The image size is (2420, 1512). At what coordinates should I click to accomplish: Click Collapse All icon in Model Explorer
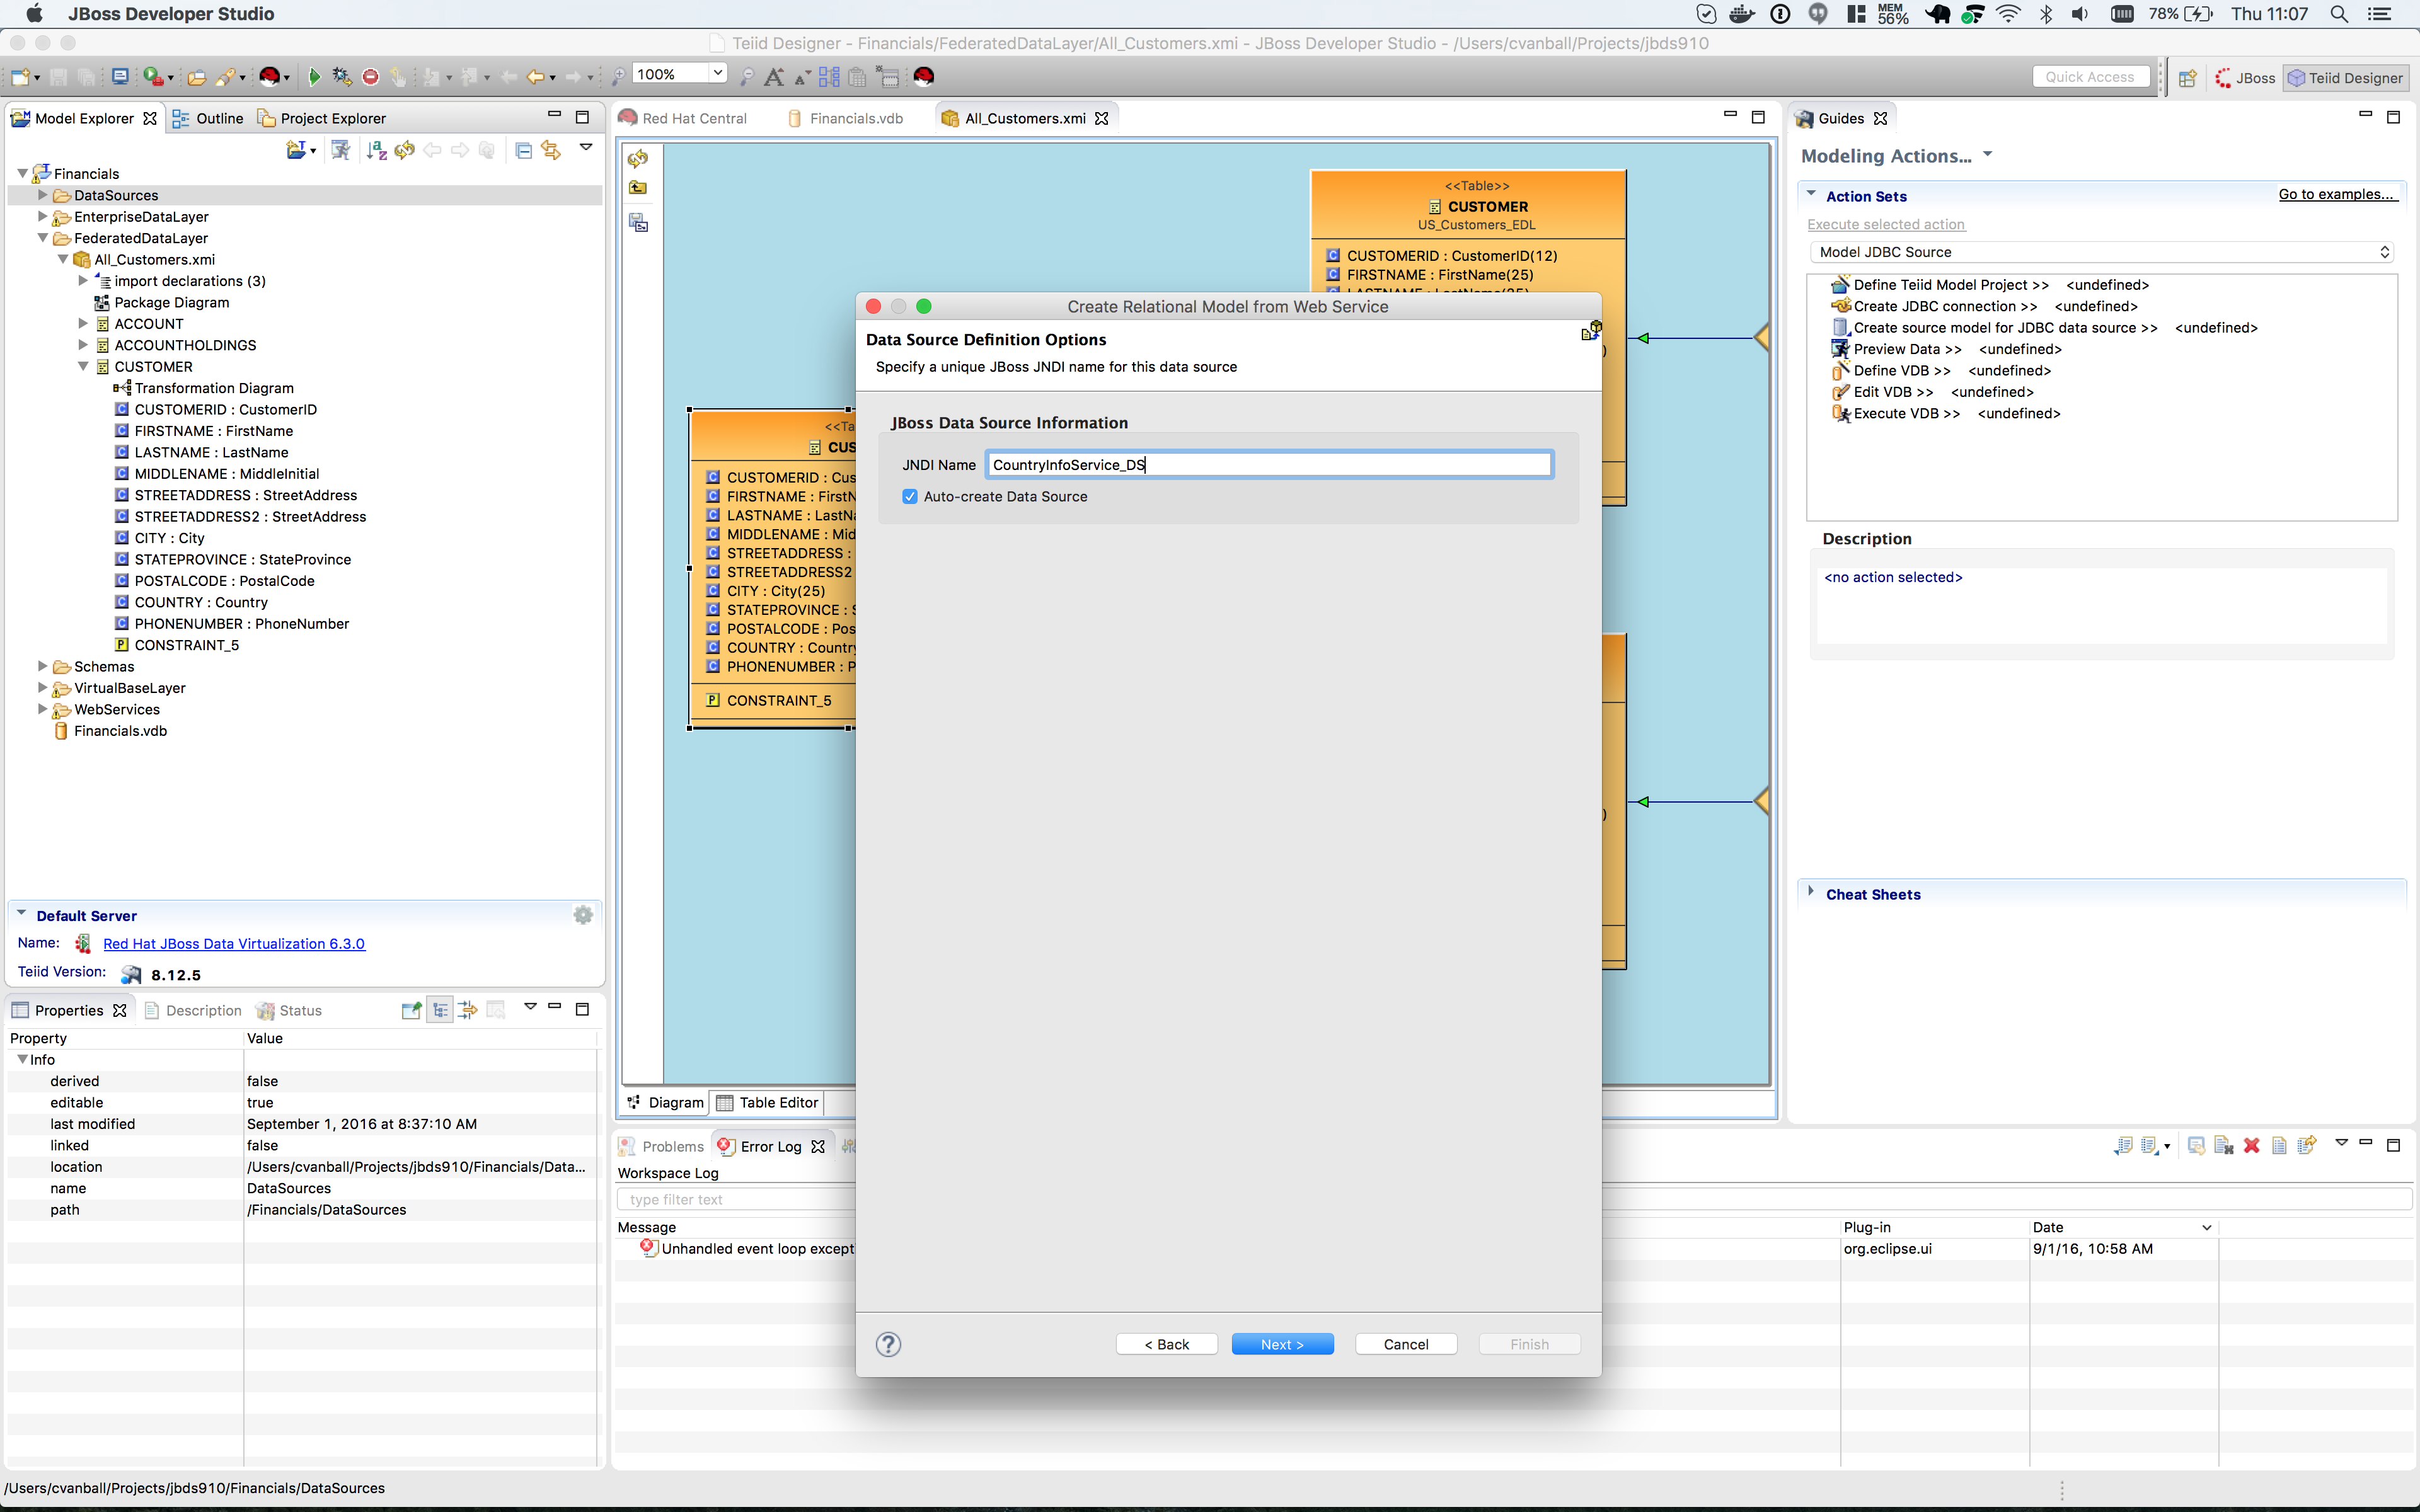click(523, 150)
